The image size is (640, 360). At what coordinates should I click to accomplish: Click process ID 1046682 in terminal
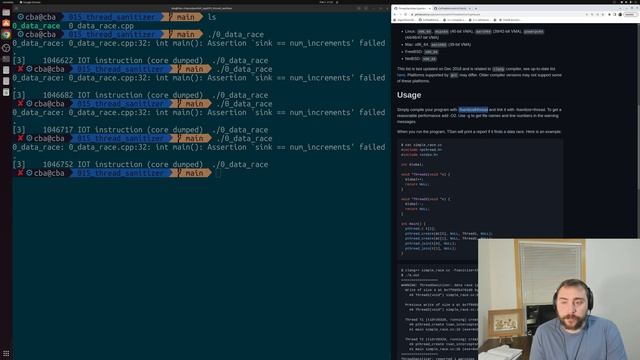(x=58, y=95)
